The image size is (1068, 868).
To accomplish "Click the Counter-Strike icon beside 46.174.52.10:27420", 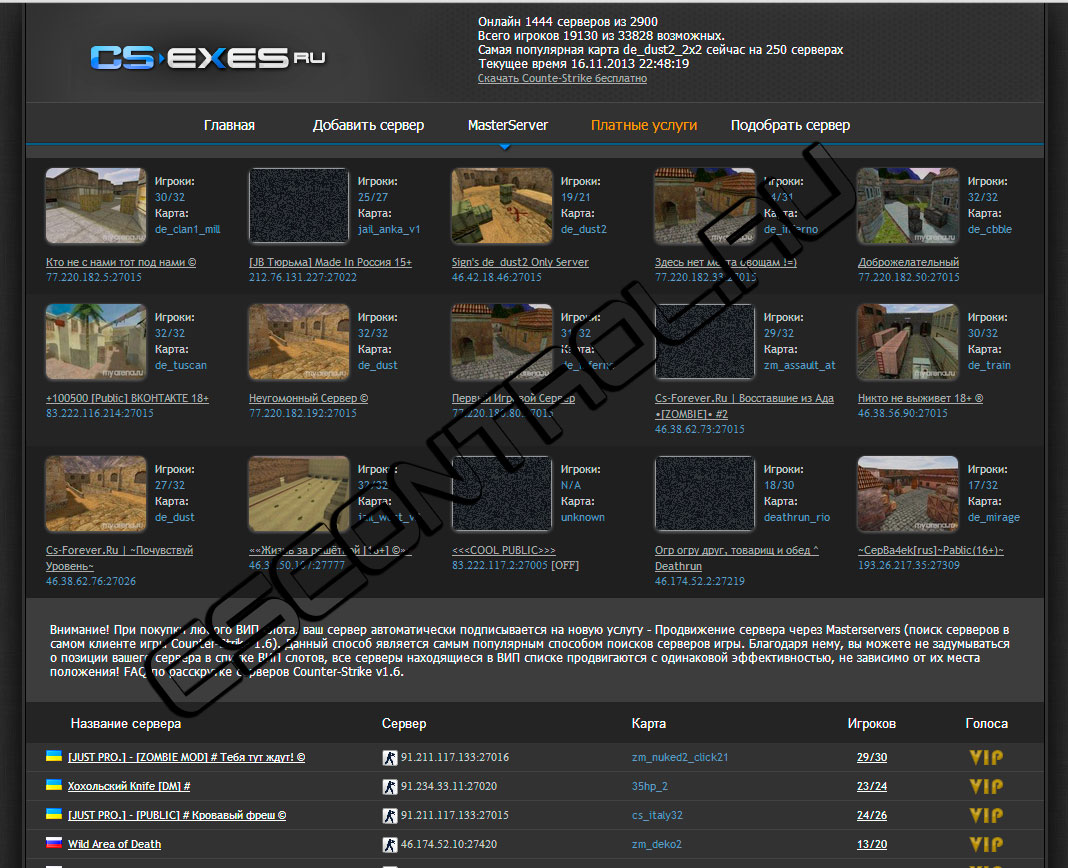I will click(390, 844).
